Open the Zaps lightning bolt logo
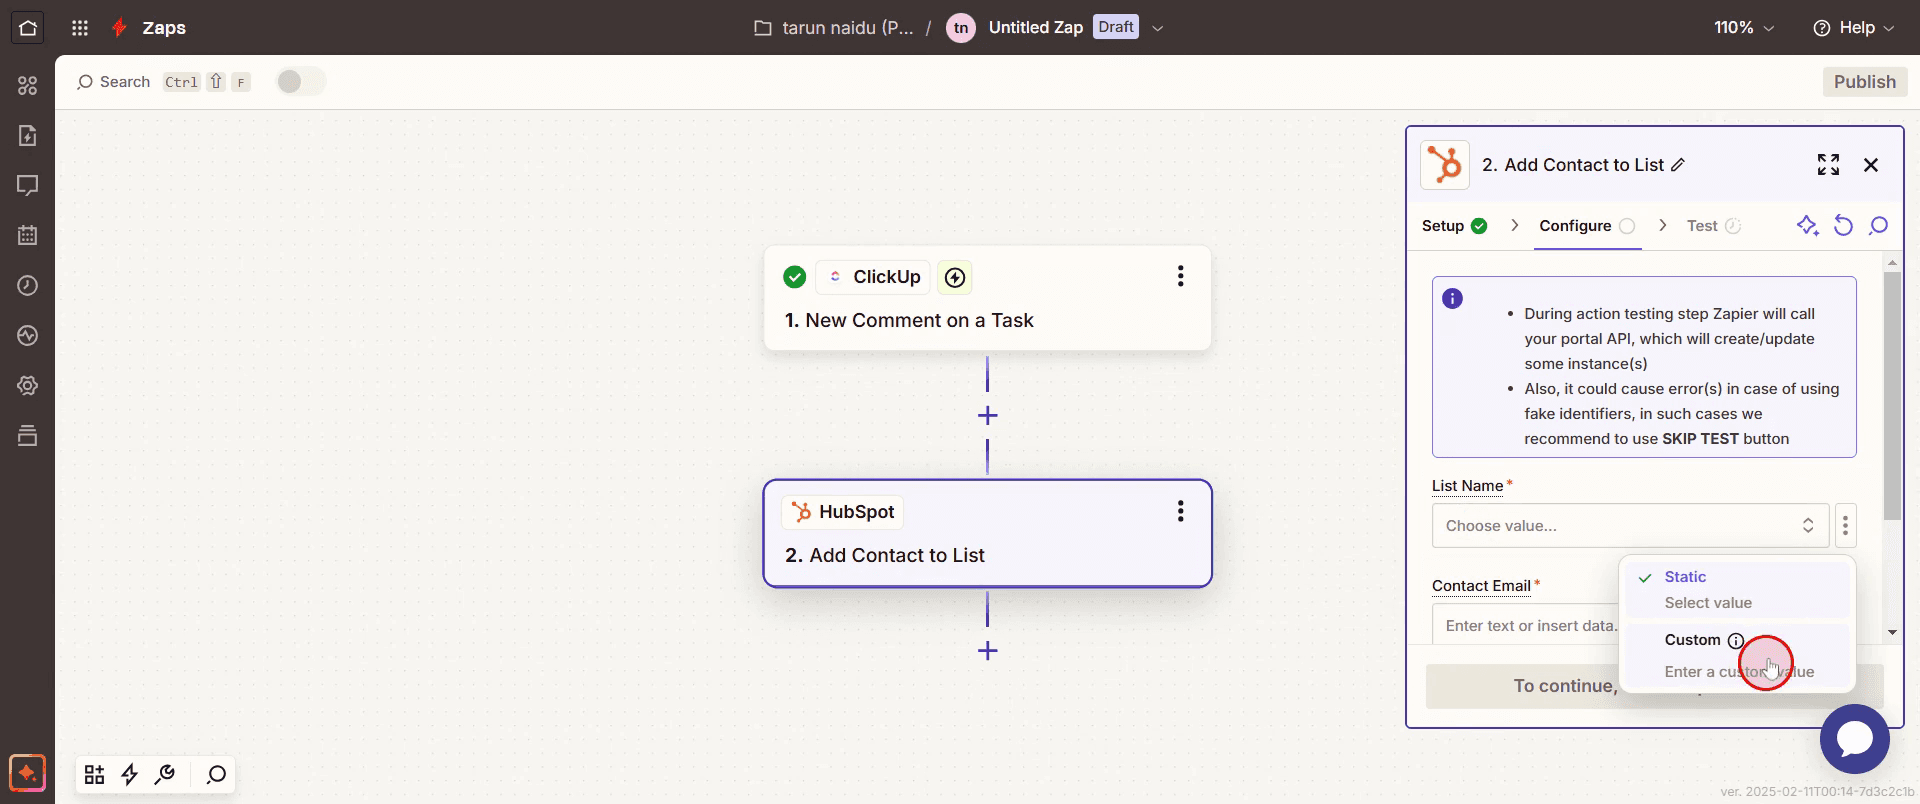 click(x=119, y=28)
